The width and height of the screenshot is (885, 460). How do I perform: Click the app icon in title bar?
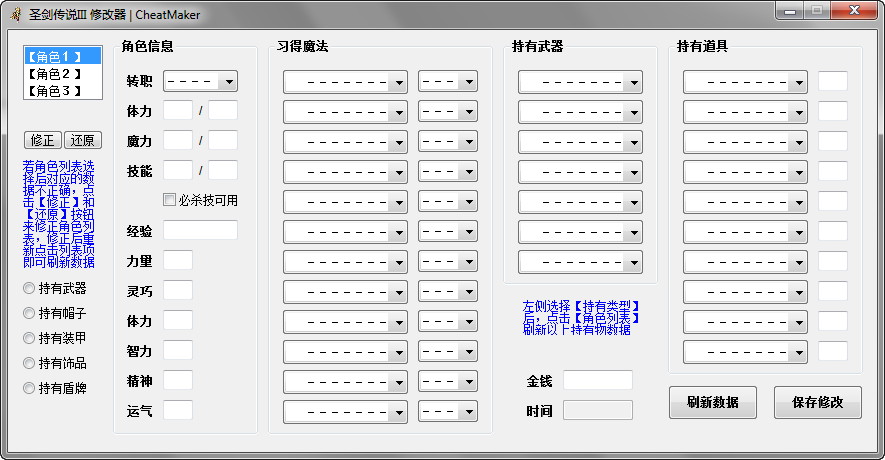click(x=15, y=14)
